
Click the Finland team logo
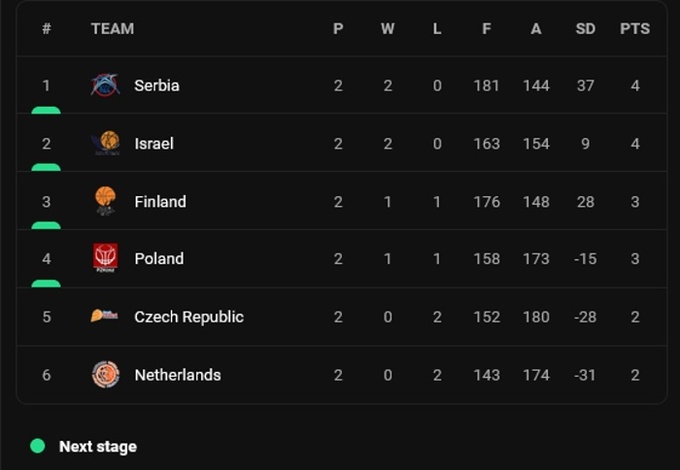click(105, 201)
